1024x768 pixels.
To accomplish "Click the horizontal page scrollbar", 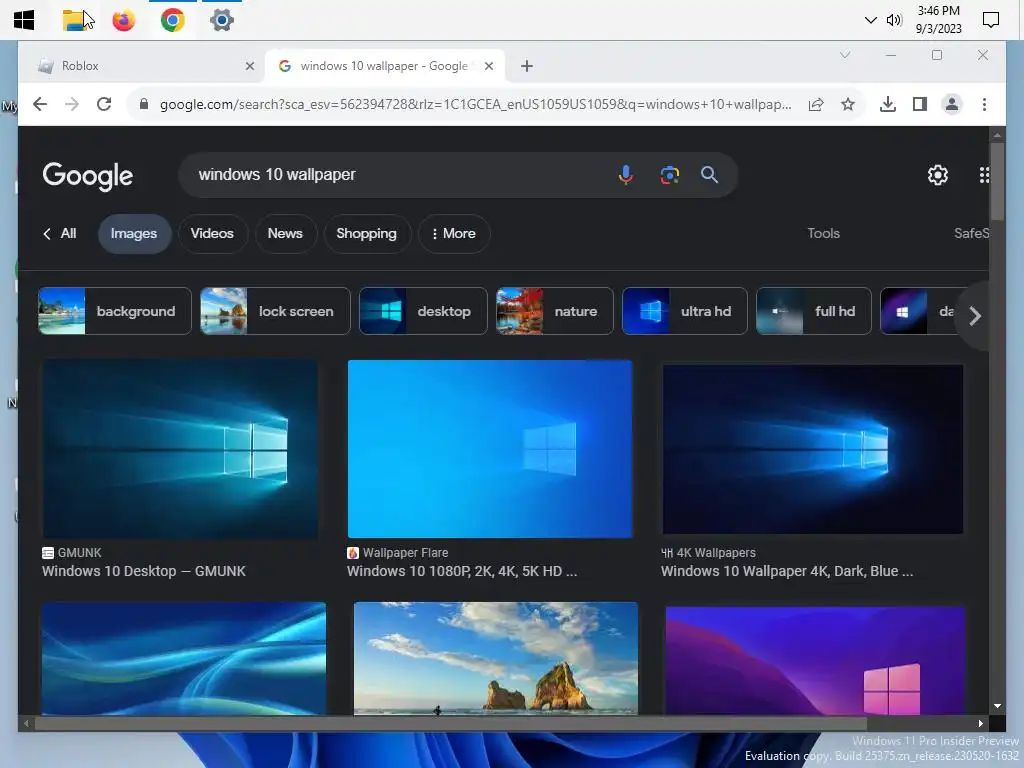I will [x=451, y=724].
